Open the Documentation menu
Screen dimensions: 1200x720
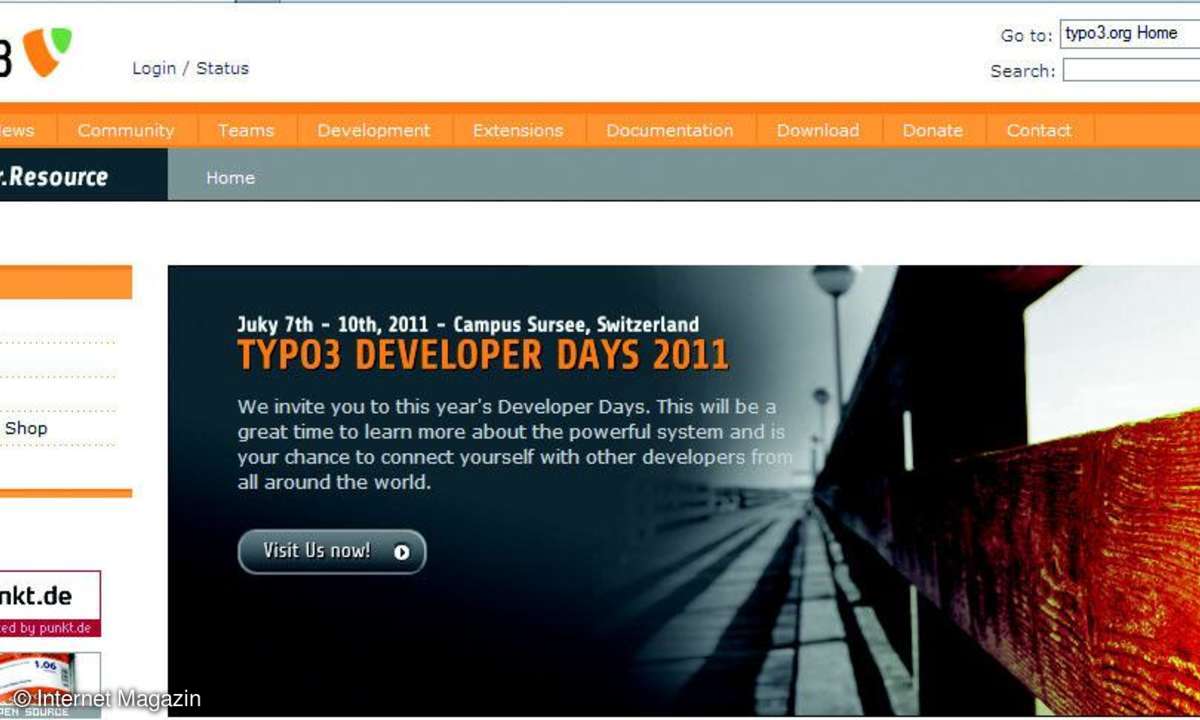[x=670, y=130]
